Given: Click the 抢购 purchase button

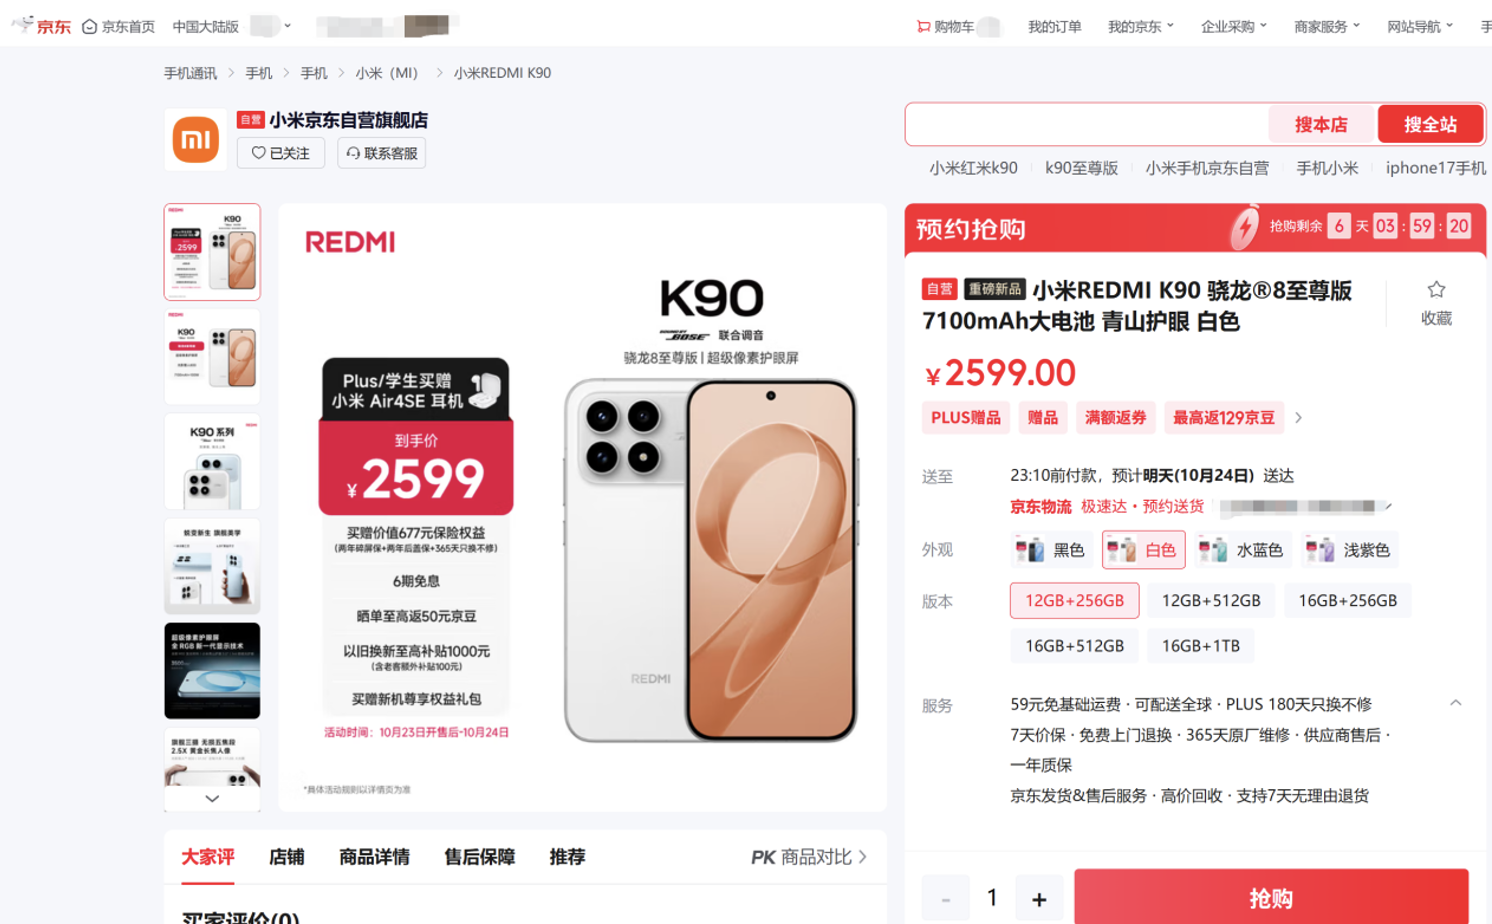Looking at the screenshot, I should point(1271,898).
